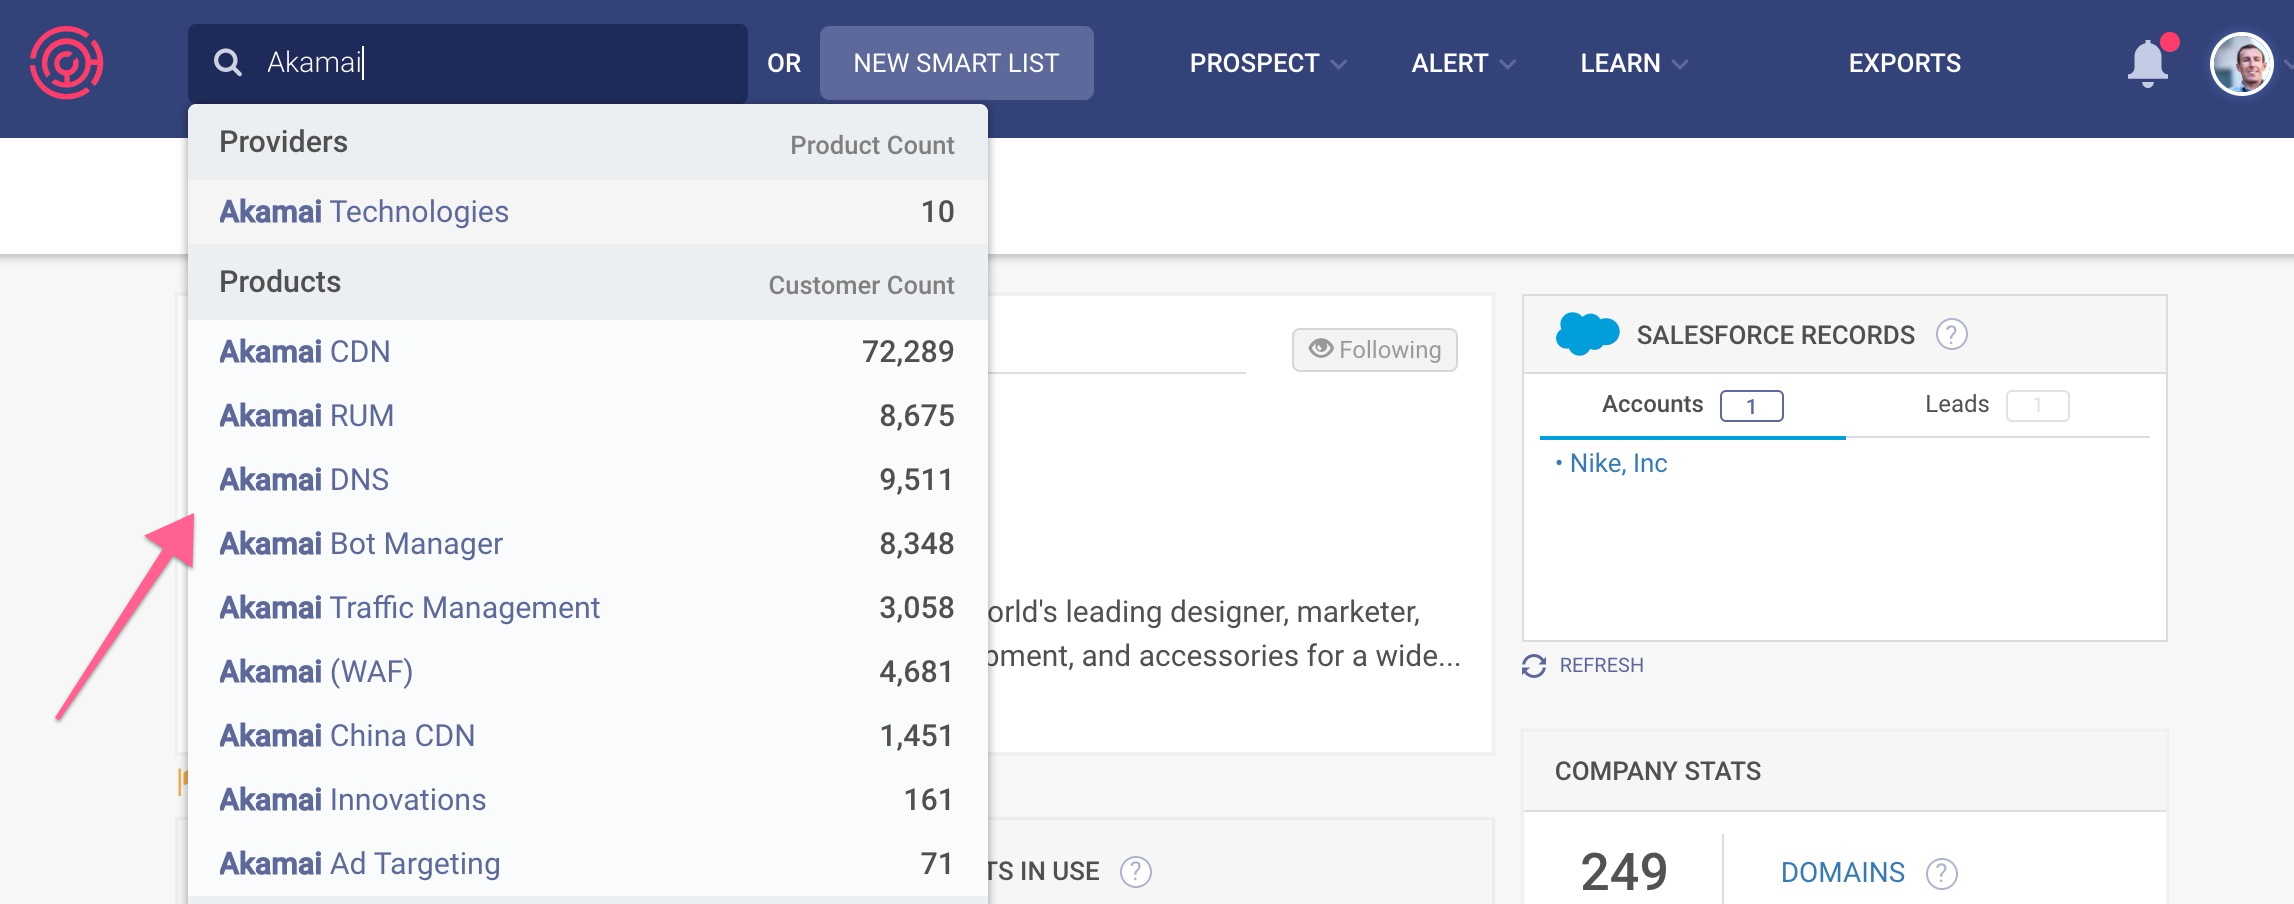Select Akamai Technologies provider
Viewport: 2294px width, 904px height.
(588, 212)
